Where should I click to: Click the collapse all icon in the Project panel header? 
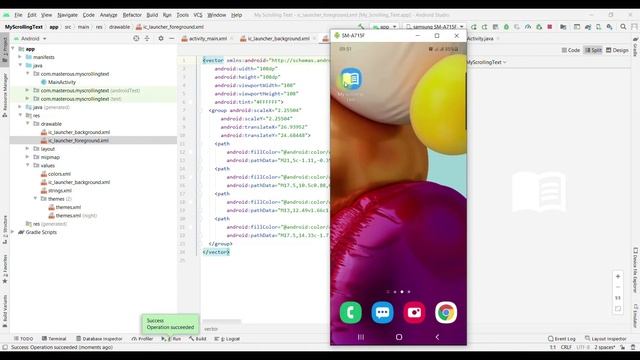tap(147, 38)
